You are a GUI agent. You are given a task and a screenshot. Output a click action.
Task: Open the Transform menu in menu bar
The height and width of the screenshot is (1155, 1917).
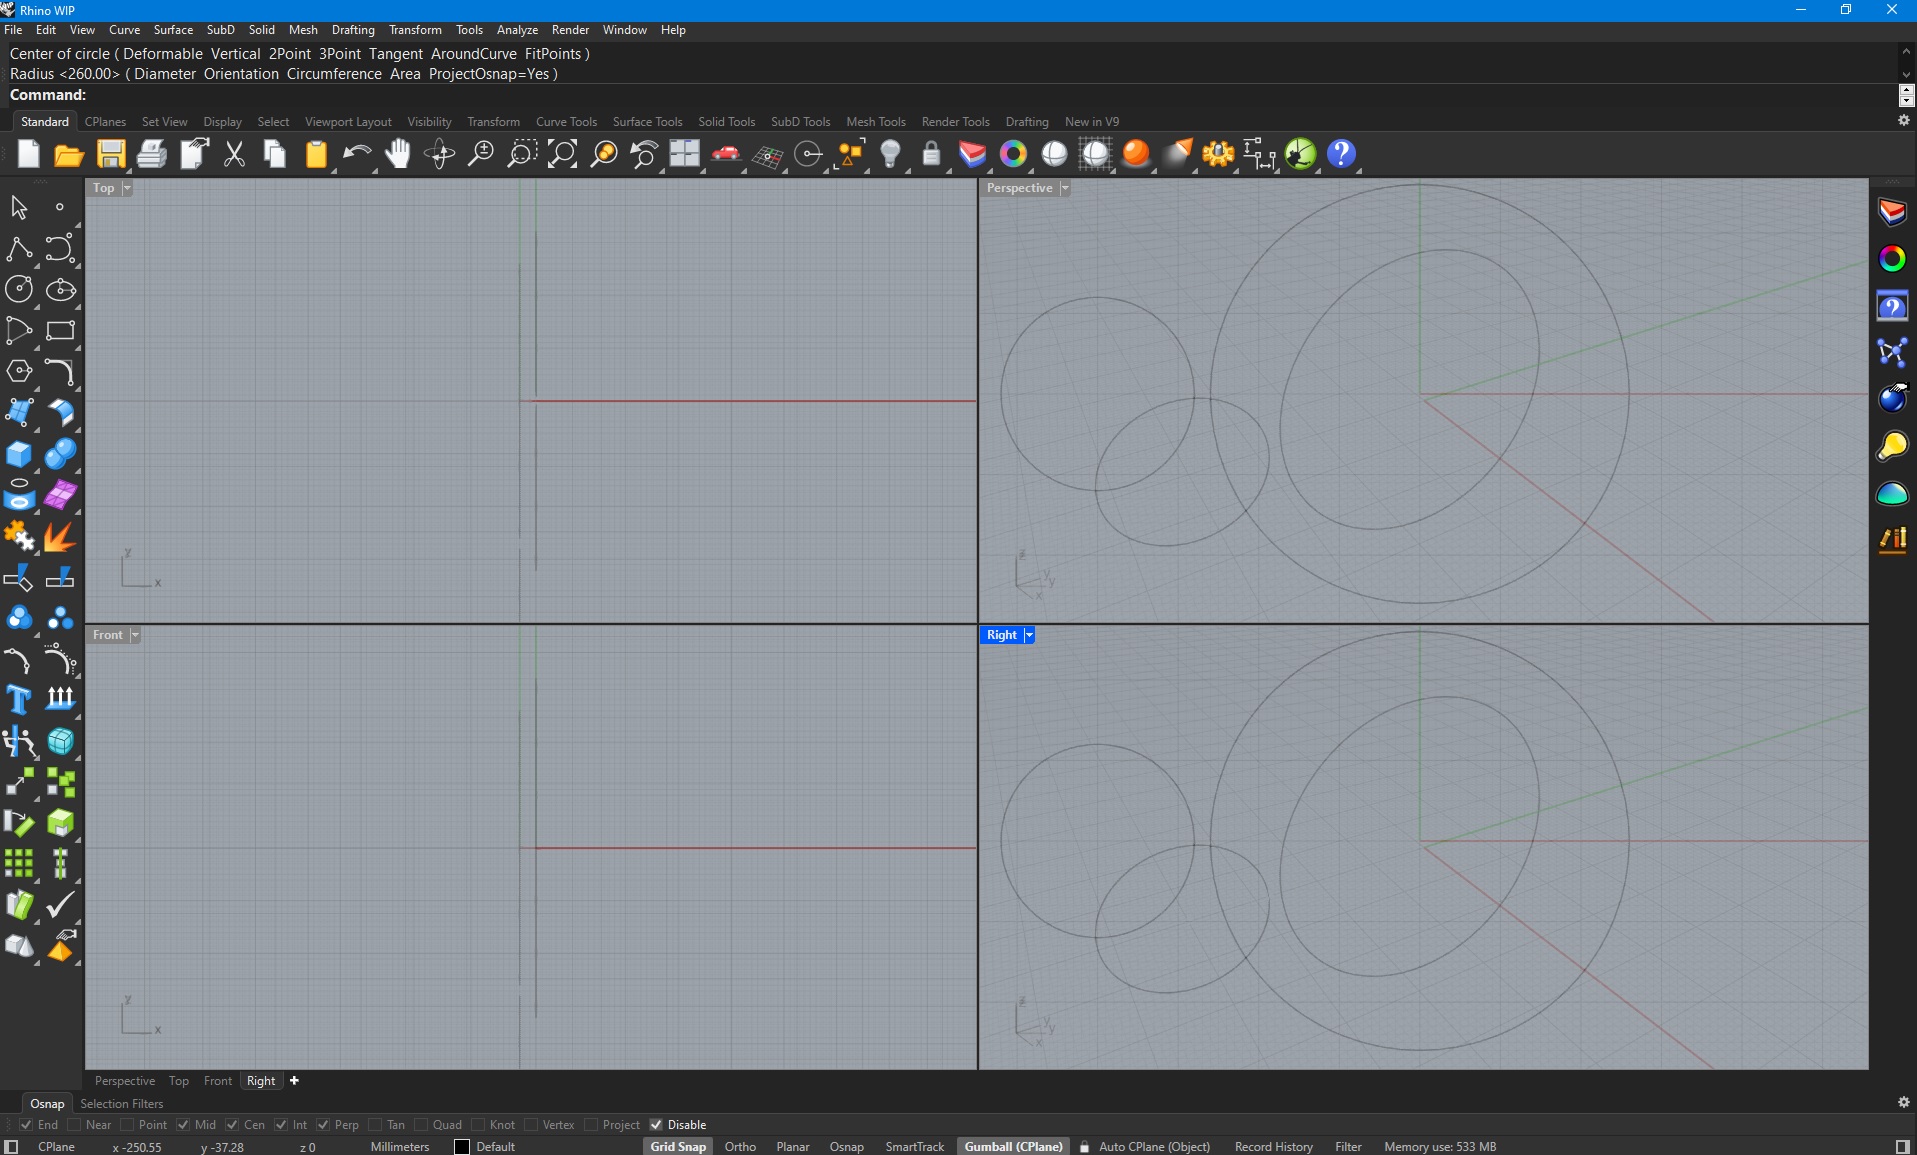(415, 30)
